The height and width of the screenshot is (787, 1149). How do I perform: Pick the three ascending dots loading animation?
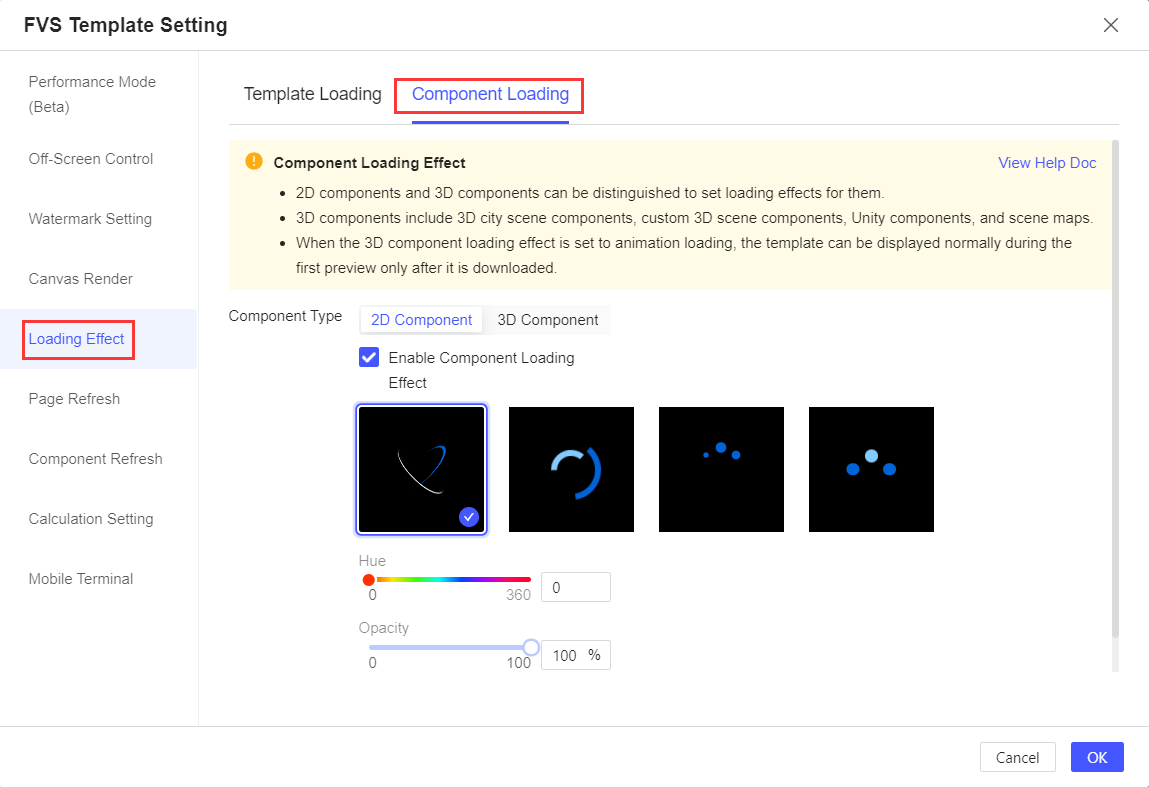point(721,469)
